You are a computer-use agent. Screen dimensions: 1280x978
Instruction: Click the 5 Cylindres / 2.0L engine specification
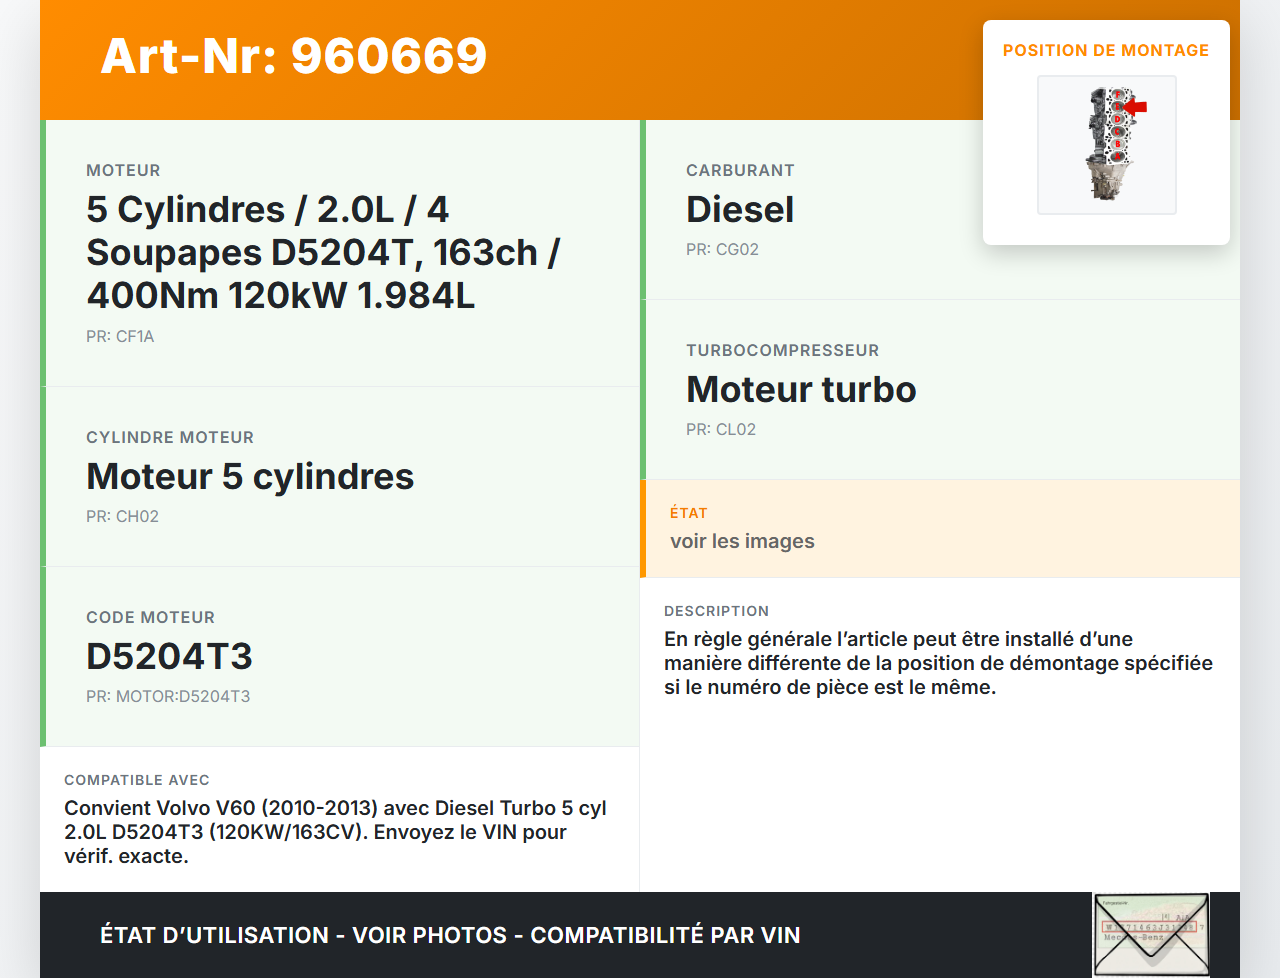(323, 252)
